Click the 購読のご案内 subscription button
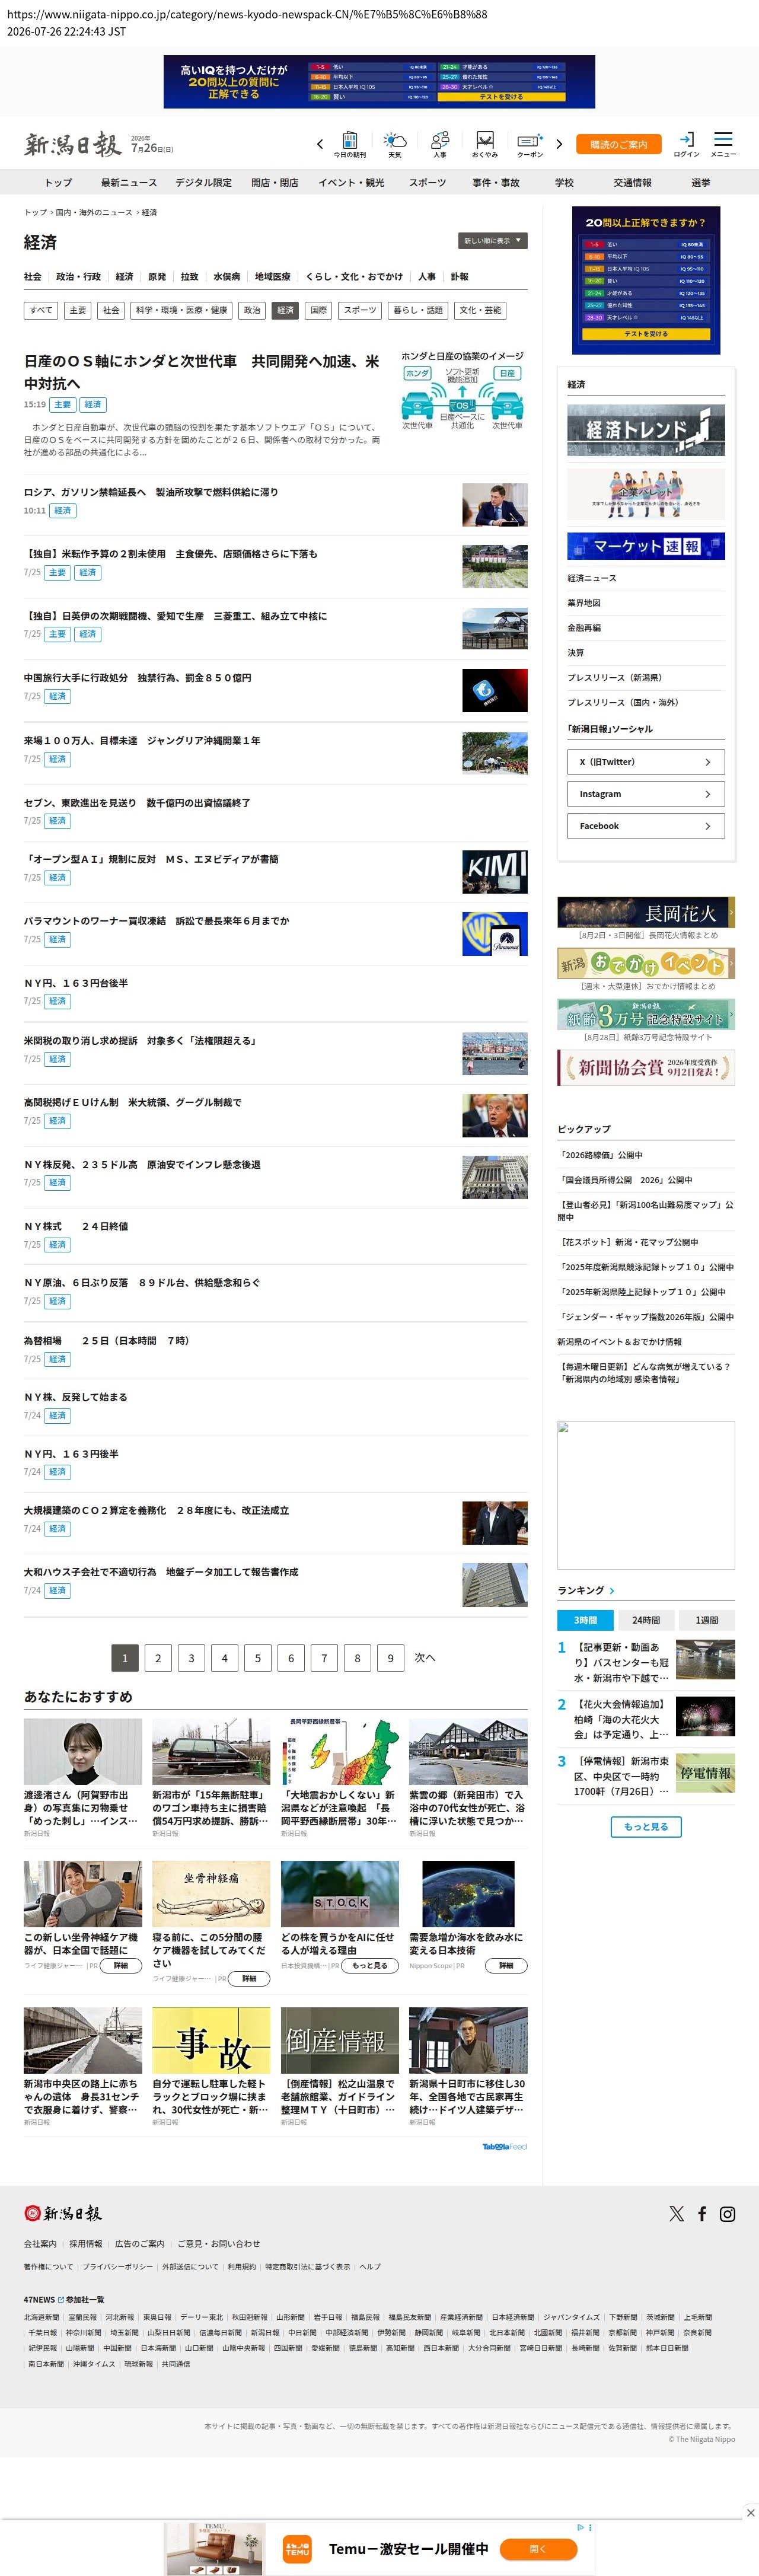759x2576 pixels. [618, 145]
